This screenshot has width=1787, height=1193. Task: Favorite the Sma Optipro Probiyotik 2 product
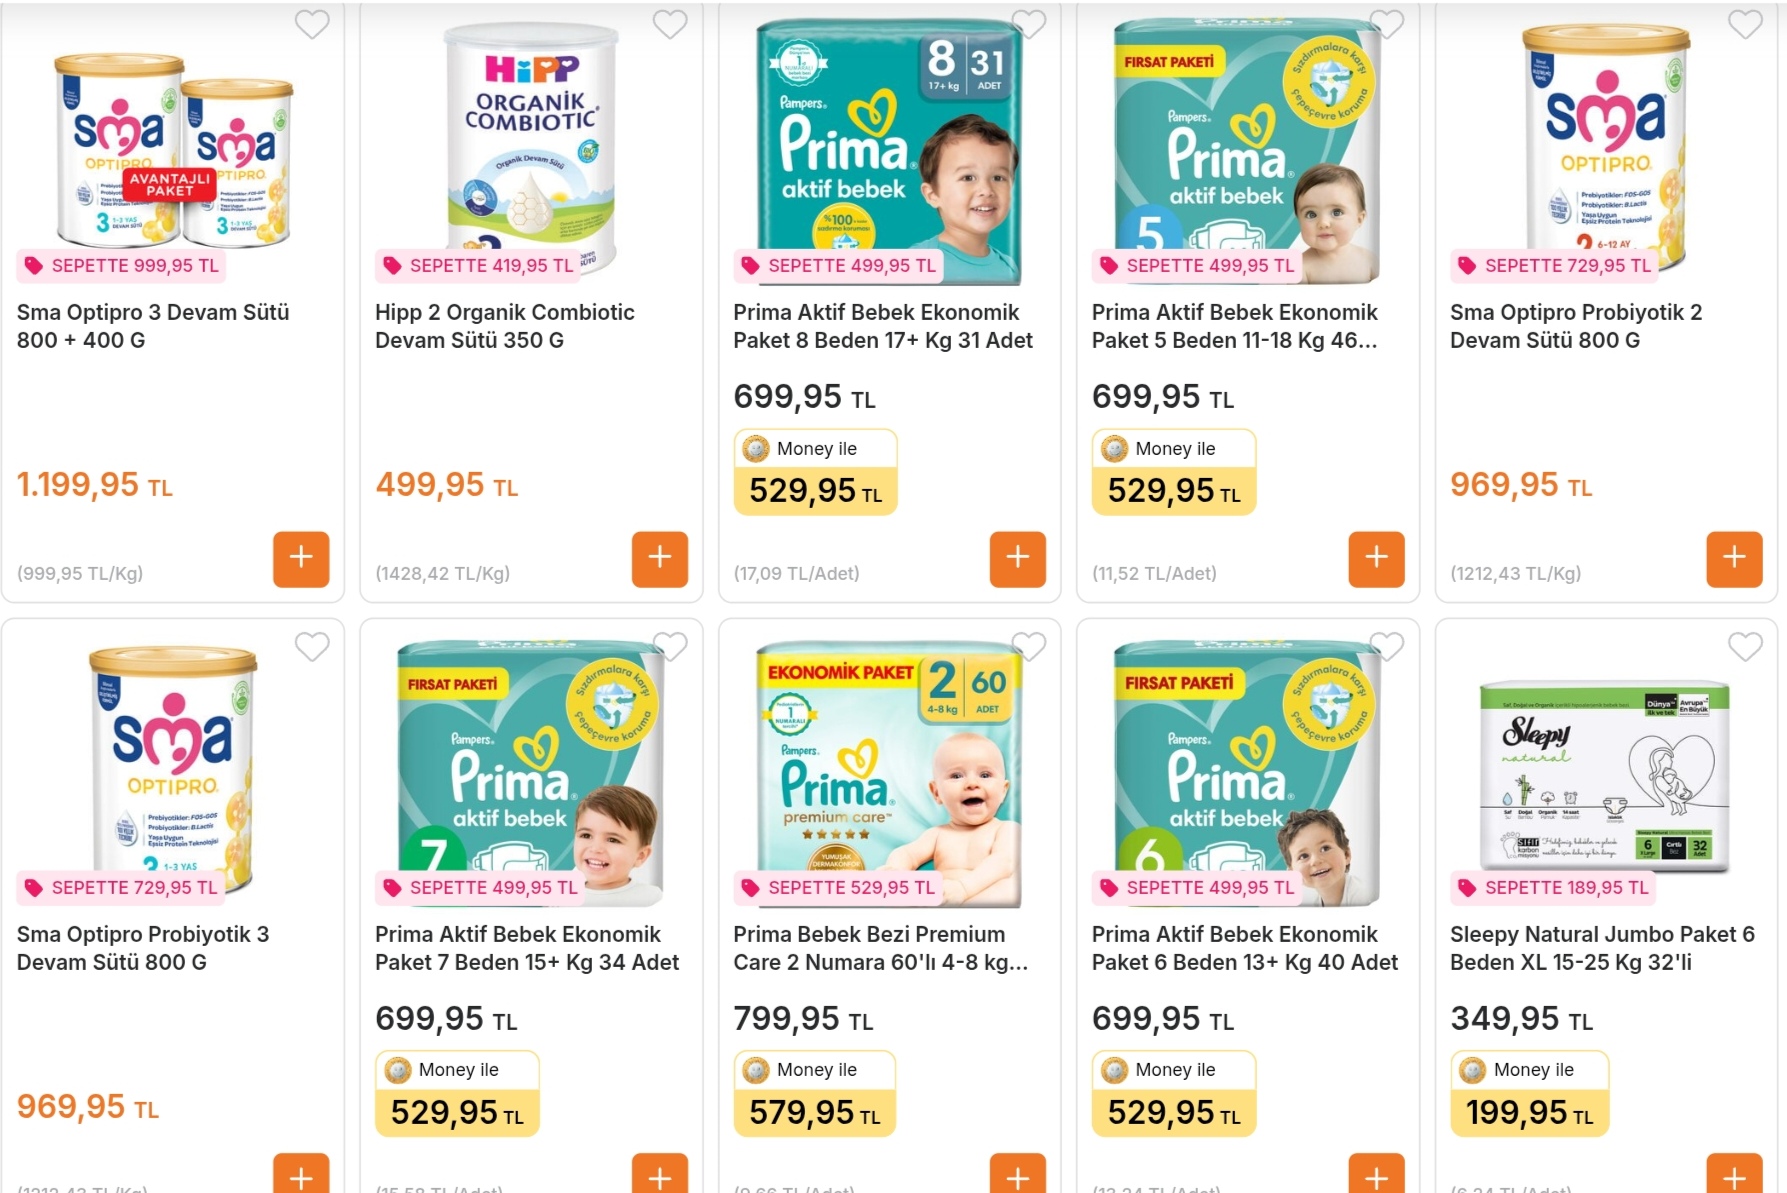pos(1745,24)
